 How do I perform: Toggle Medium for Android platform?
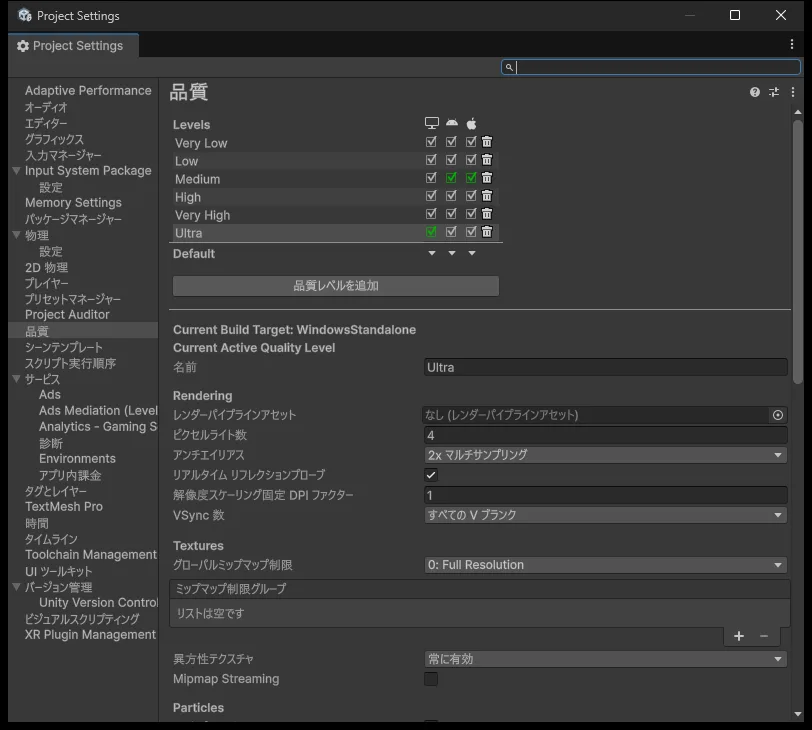coord(451,178)
